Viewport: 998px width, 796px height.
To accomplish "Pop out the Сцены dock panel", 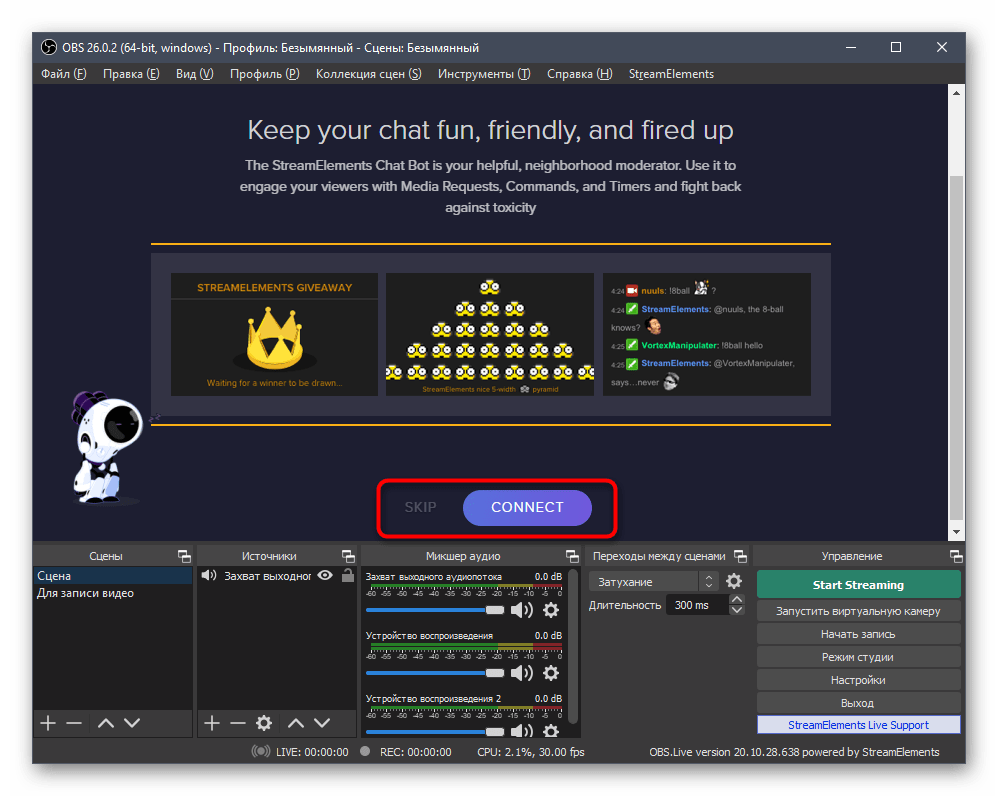I will point(184,556).
